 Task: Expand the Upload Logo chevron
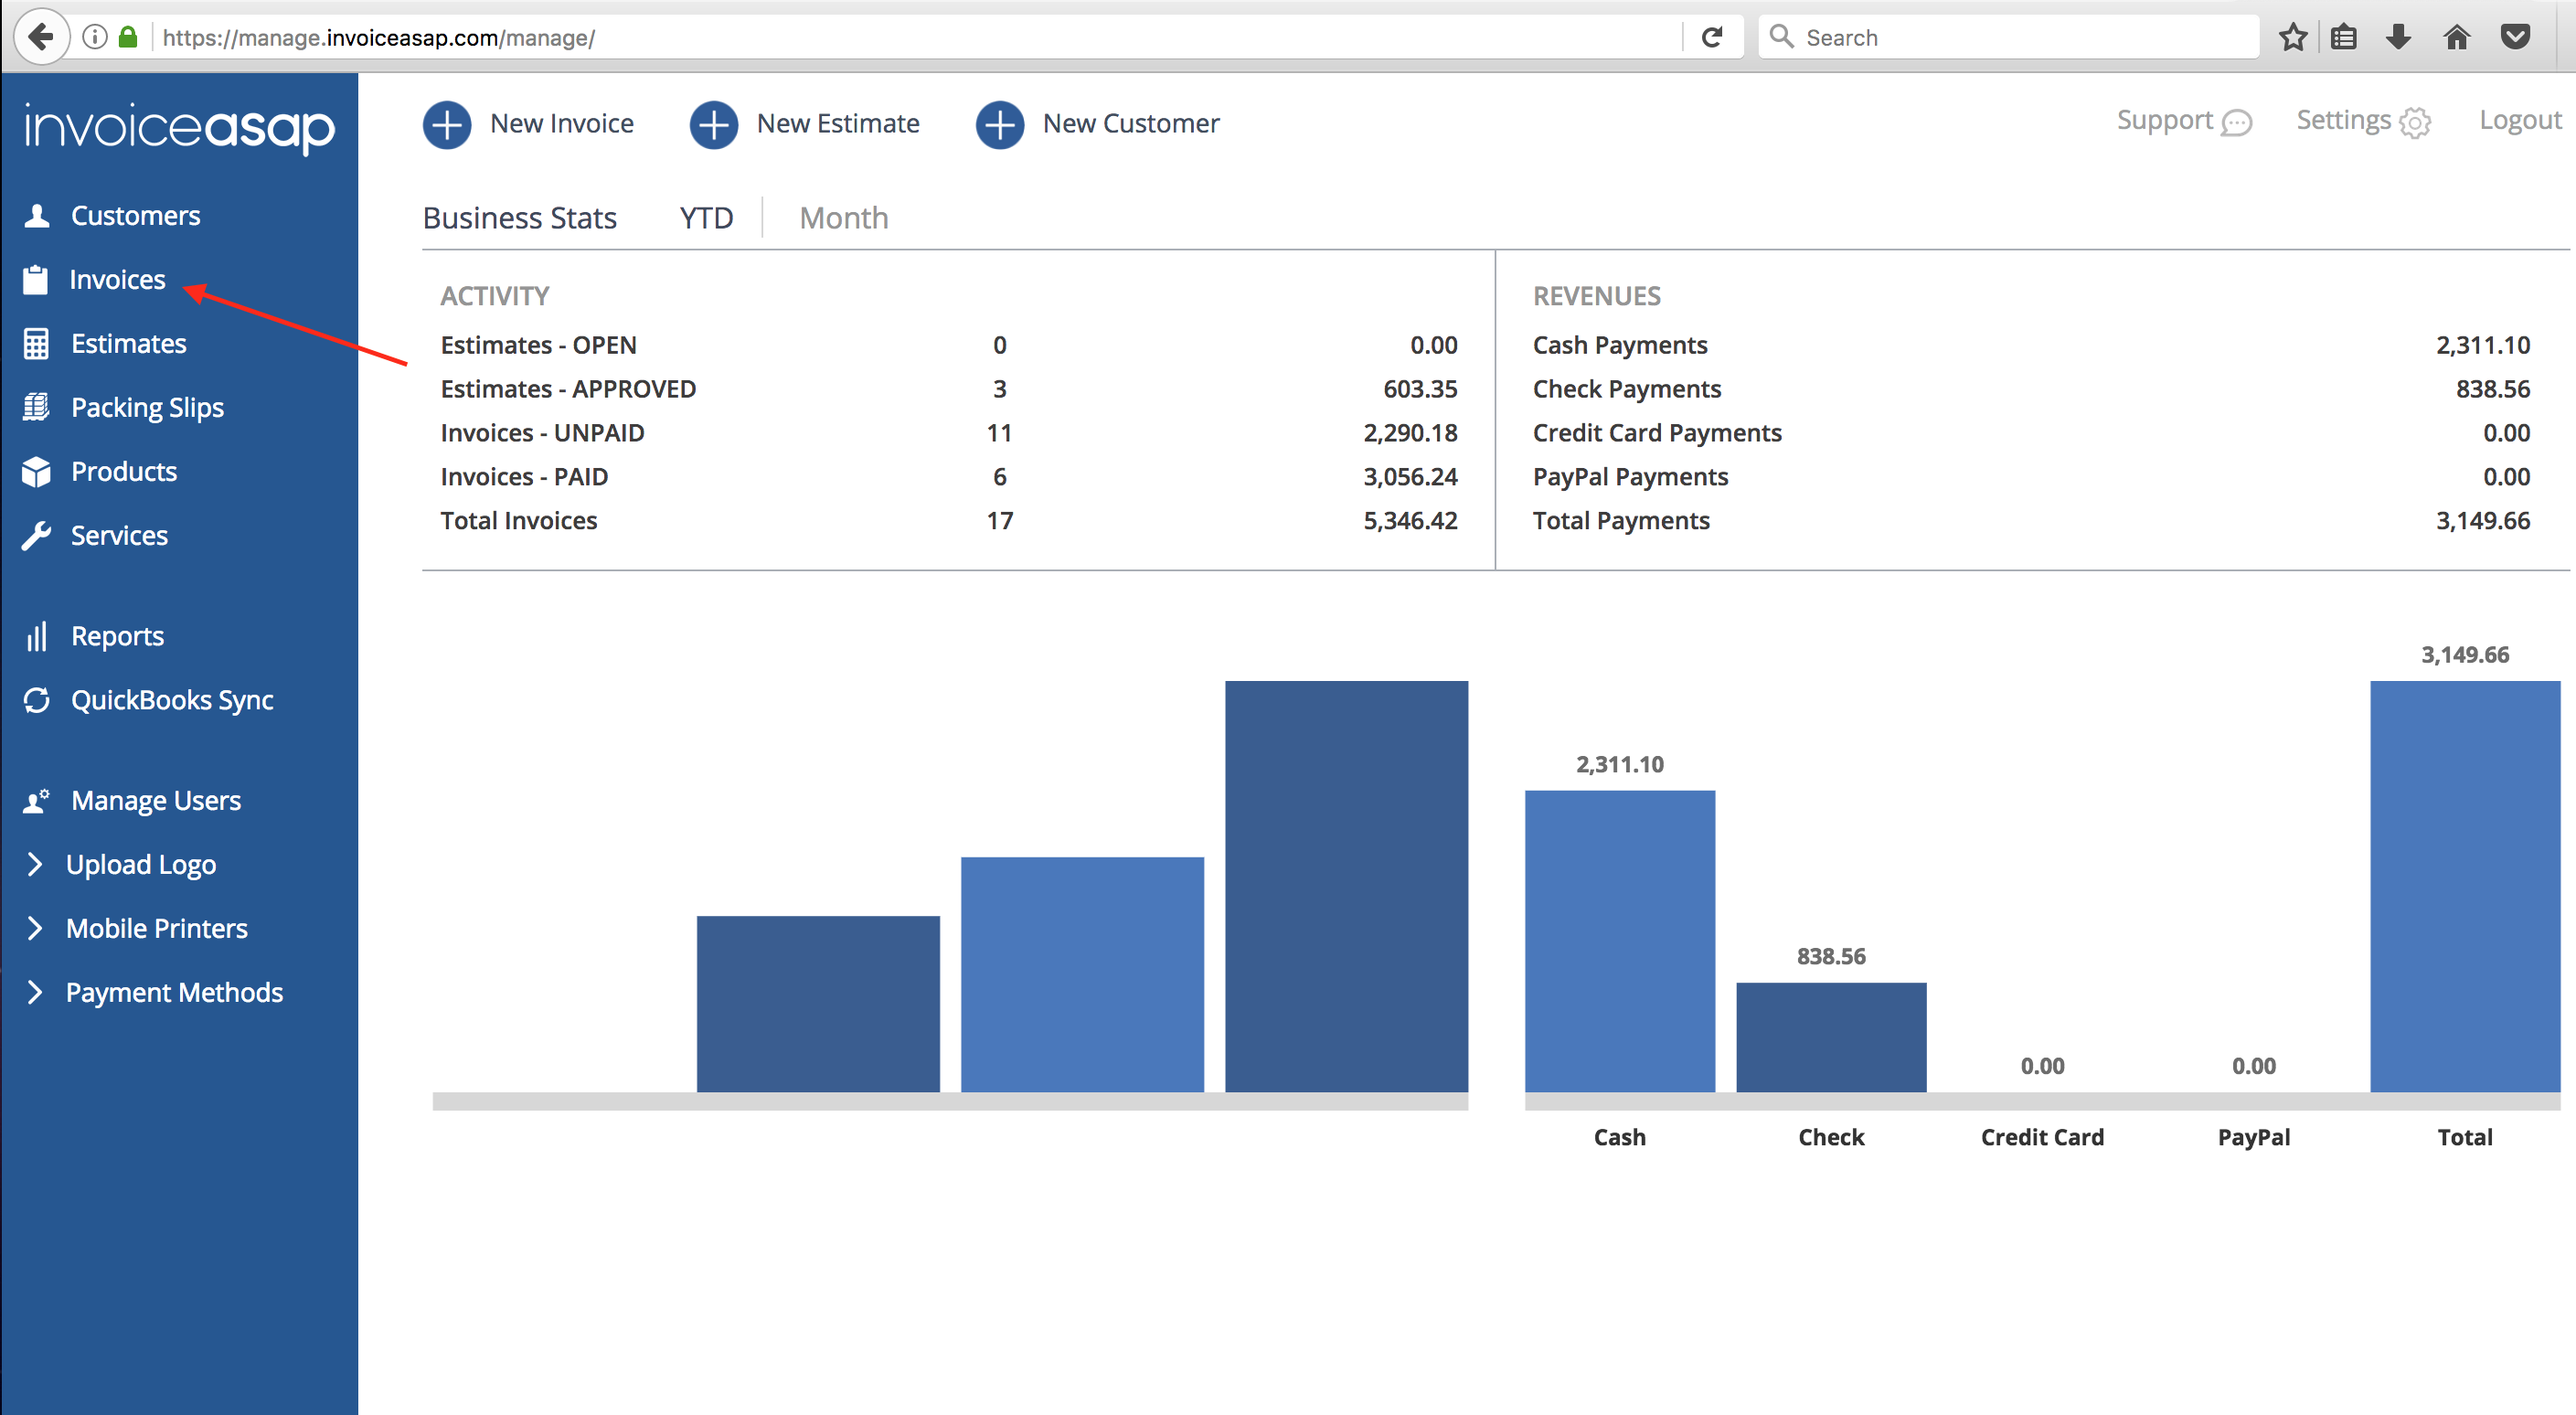point(35,864)
